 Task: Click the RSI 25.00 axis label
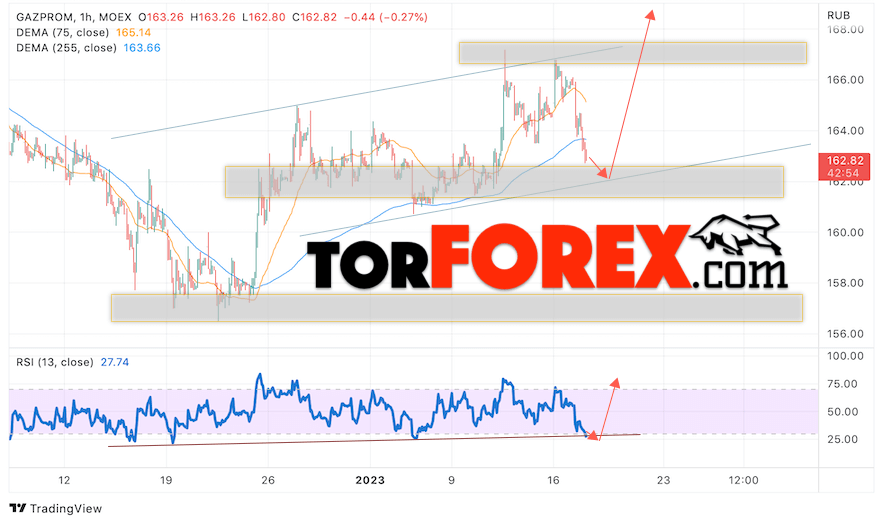click(842, 439)
